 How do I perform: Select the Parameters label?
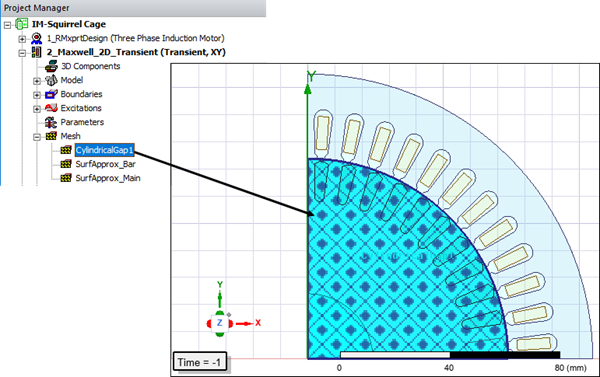coord(82,122)
